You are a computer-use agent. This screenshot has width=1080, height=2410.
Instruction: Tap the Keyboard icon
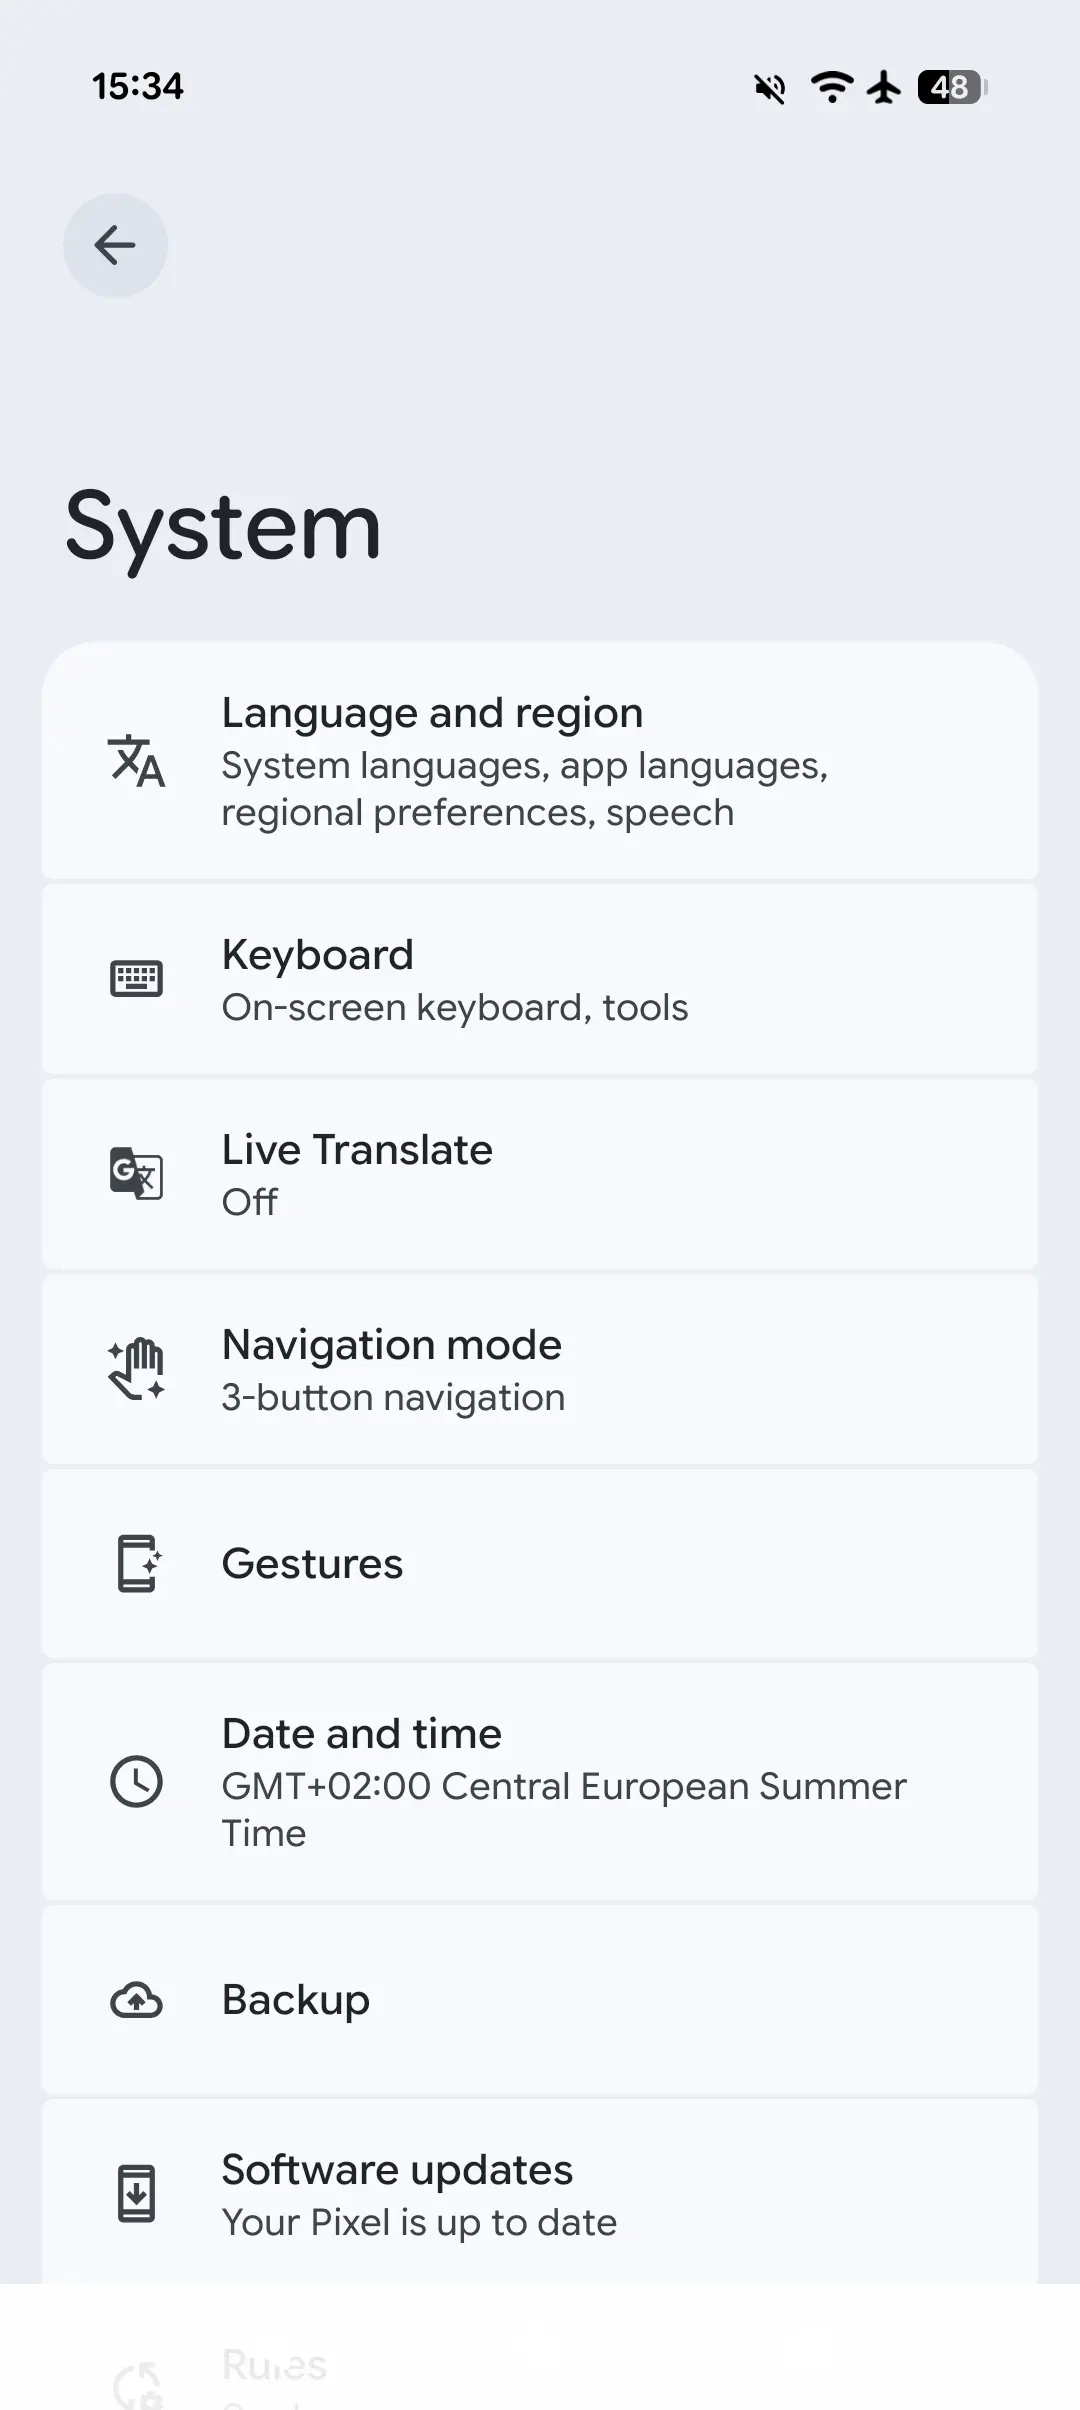click(136, 979)
